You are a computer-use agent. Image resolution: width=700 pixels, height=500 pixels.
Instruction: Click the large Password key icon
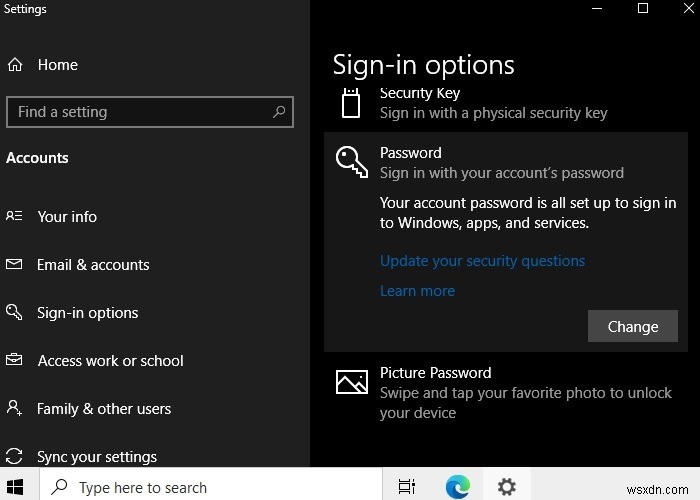(352, 162)
